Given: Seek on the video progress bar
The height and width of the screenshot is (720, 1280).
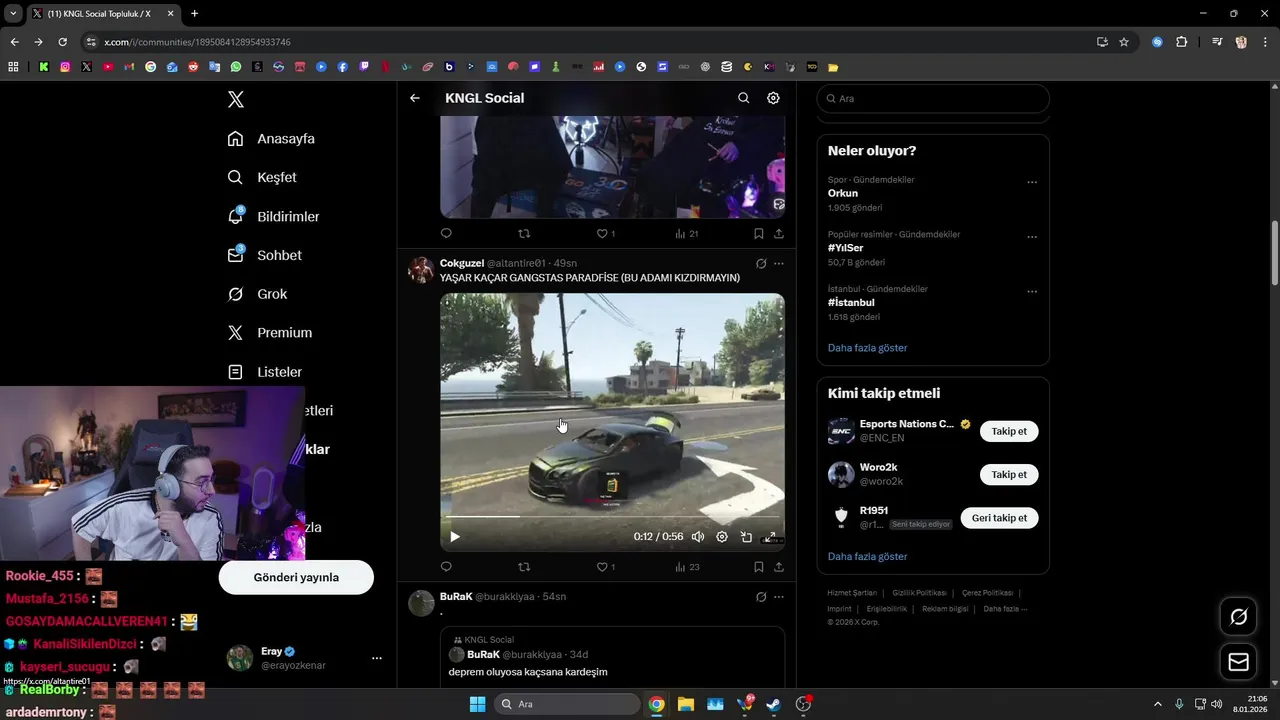Looking at the screenshot, I should click(x=612, y=517).
